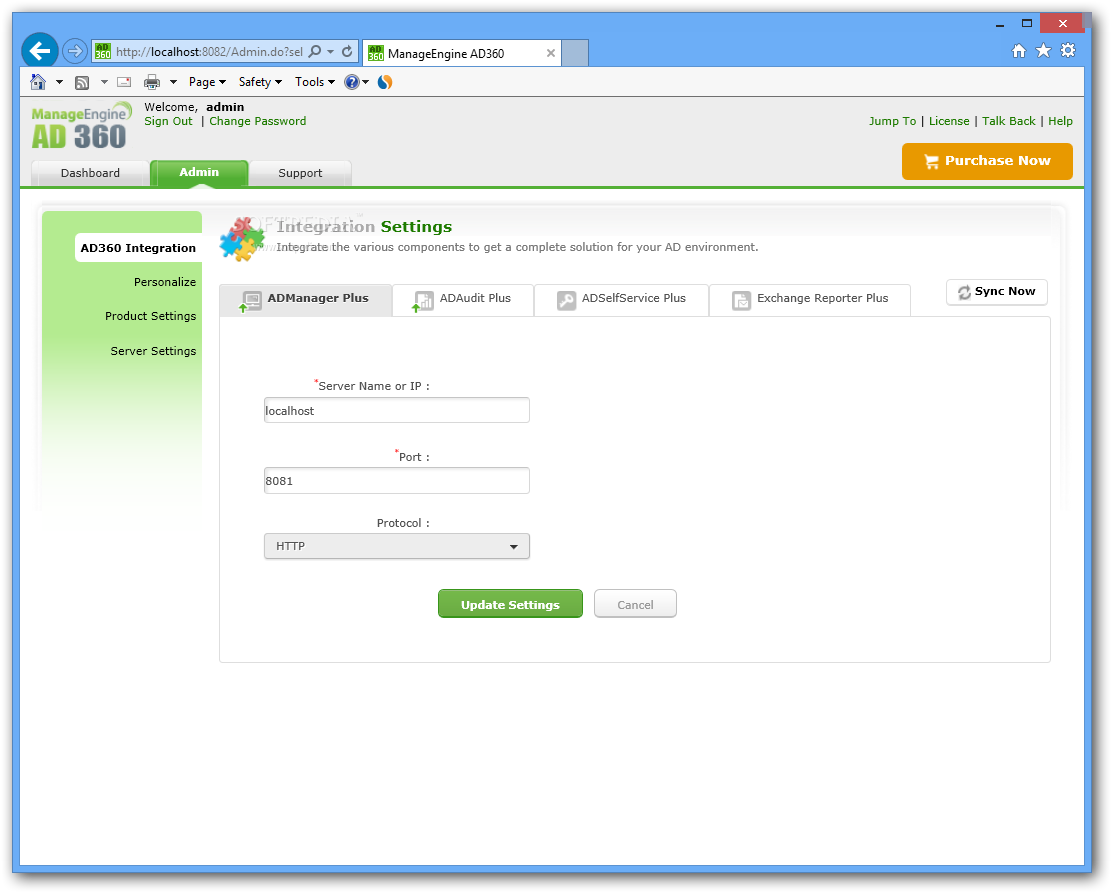The width and height of the screenshot is (1112, 893).
Task: Open the Safety menu
Action: point(260,82)
